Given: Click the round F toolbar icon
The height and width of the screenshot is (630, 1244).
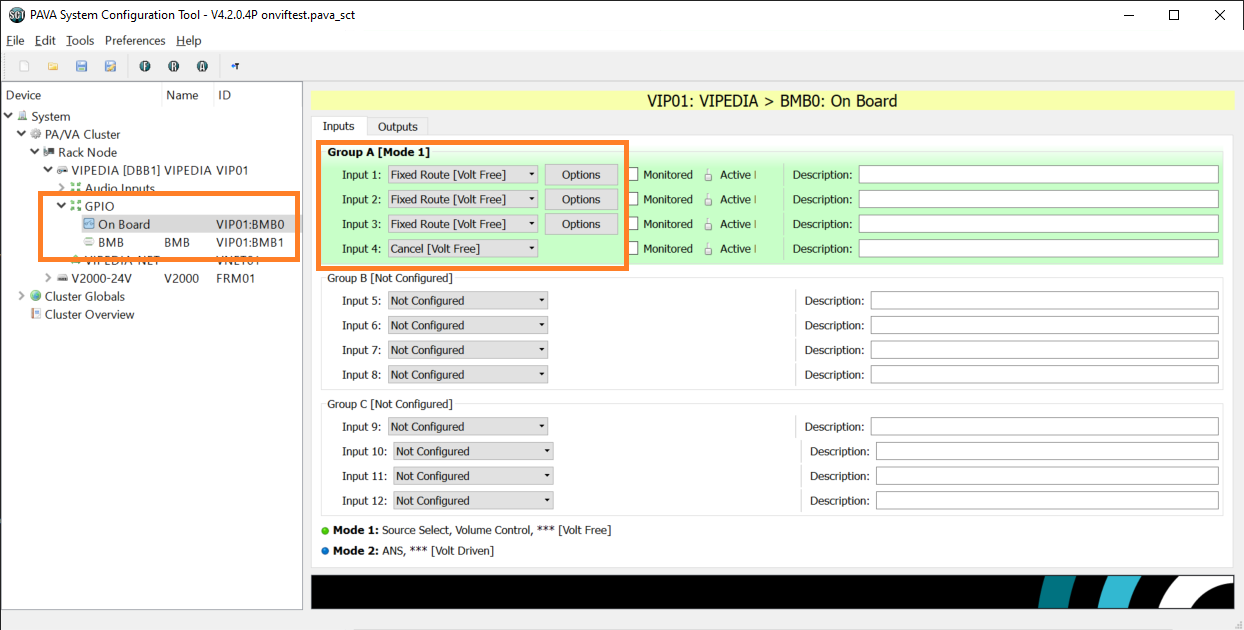Looking at the screenshot, I should (x=145, y=66).
